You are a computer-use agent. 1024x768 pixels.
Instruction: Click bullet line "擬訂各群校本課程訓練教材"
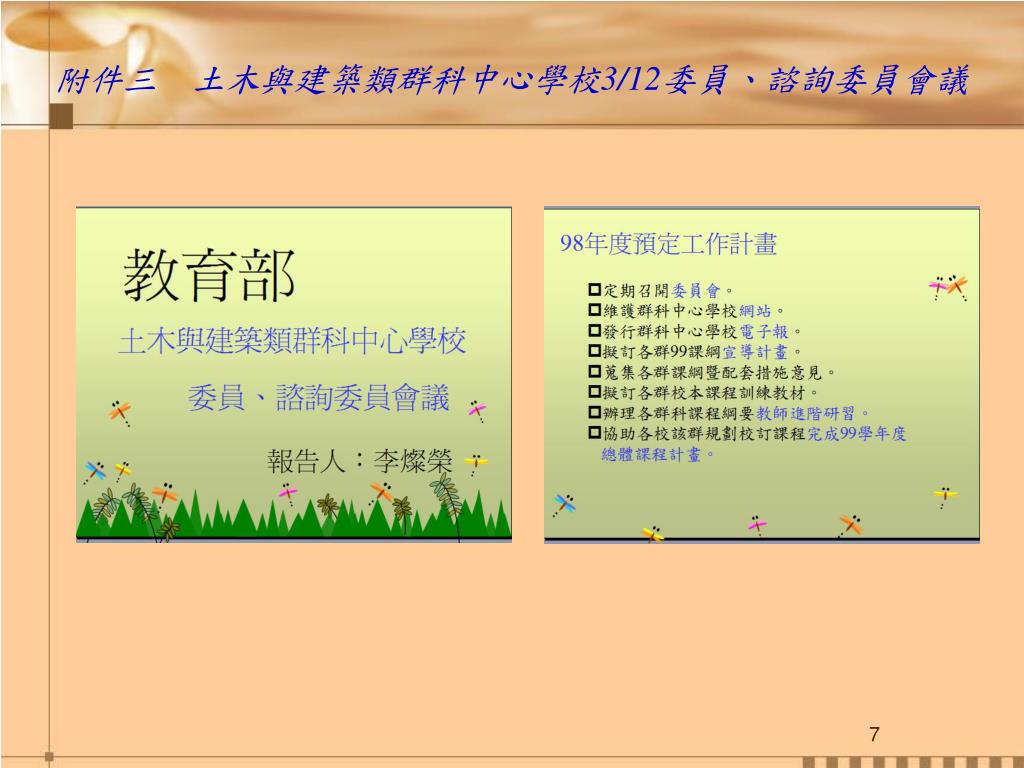[x=703, y=392]
